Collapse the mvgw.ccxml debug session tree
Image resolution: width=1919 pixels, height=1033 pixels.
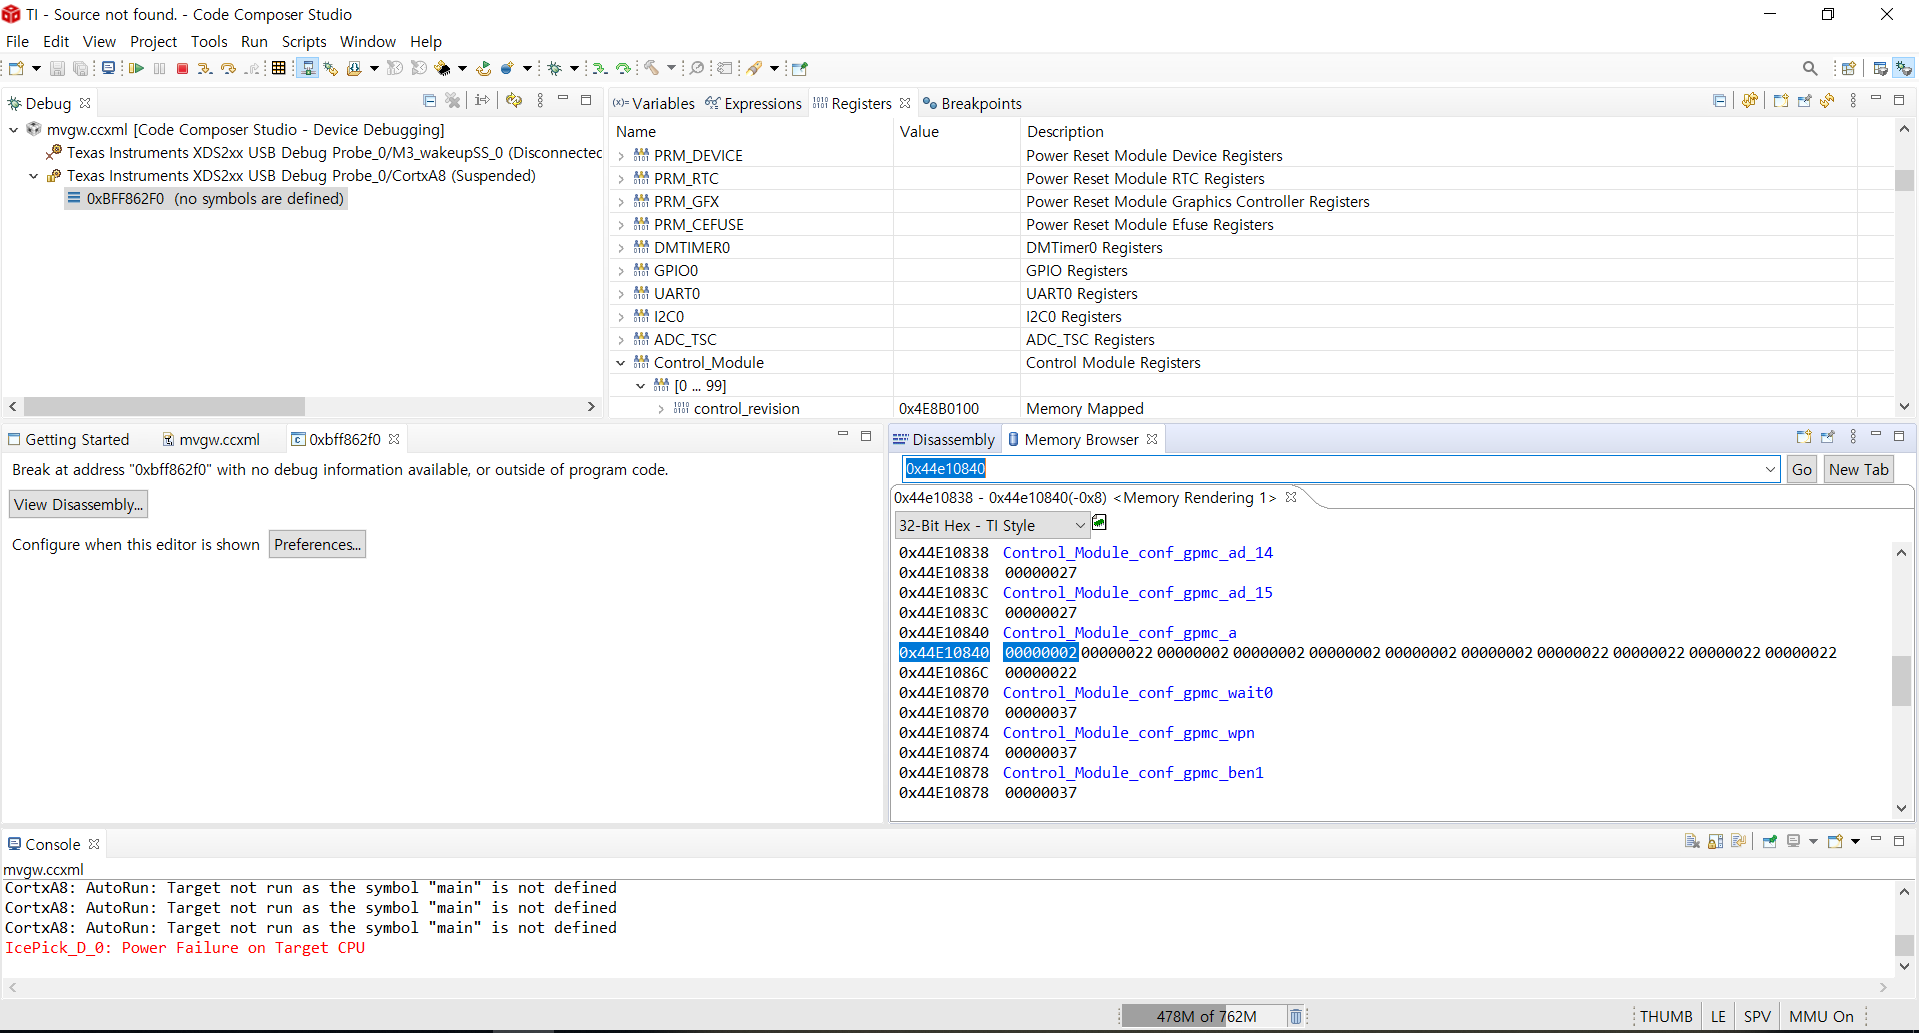(14, 130)
